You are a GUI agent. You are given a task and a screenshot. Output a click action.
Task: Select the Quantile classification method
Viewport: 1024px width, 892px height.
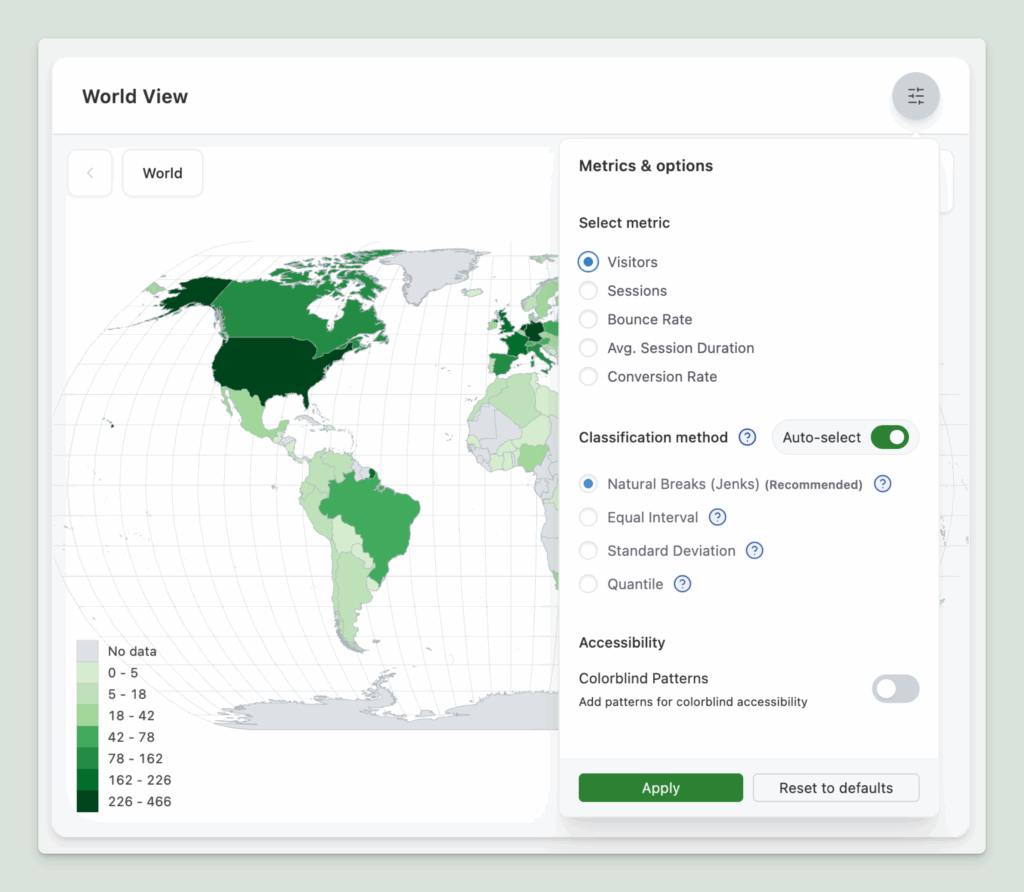589,584
